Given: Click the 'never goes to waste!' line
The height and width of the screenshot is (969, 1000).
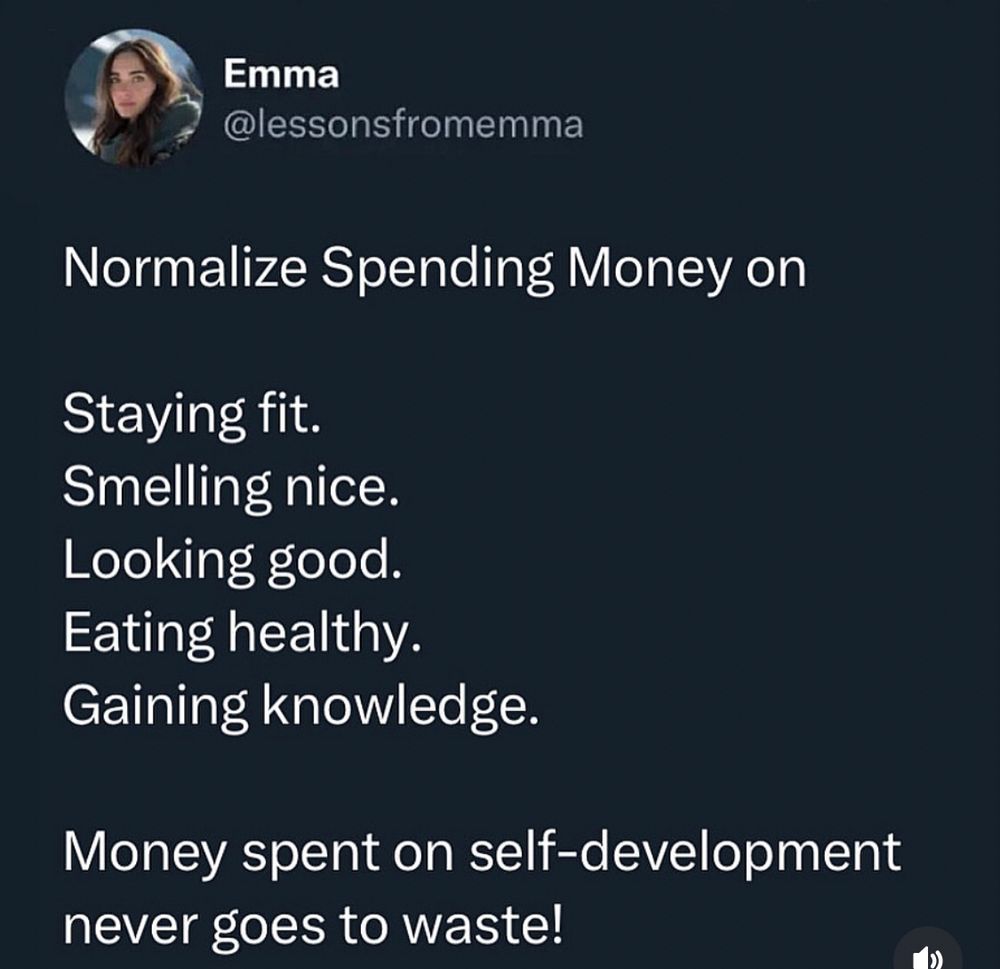Looking at the screenshot, I should coord(314,926).
